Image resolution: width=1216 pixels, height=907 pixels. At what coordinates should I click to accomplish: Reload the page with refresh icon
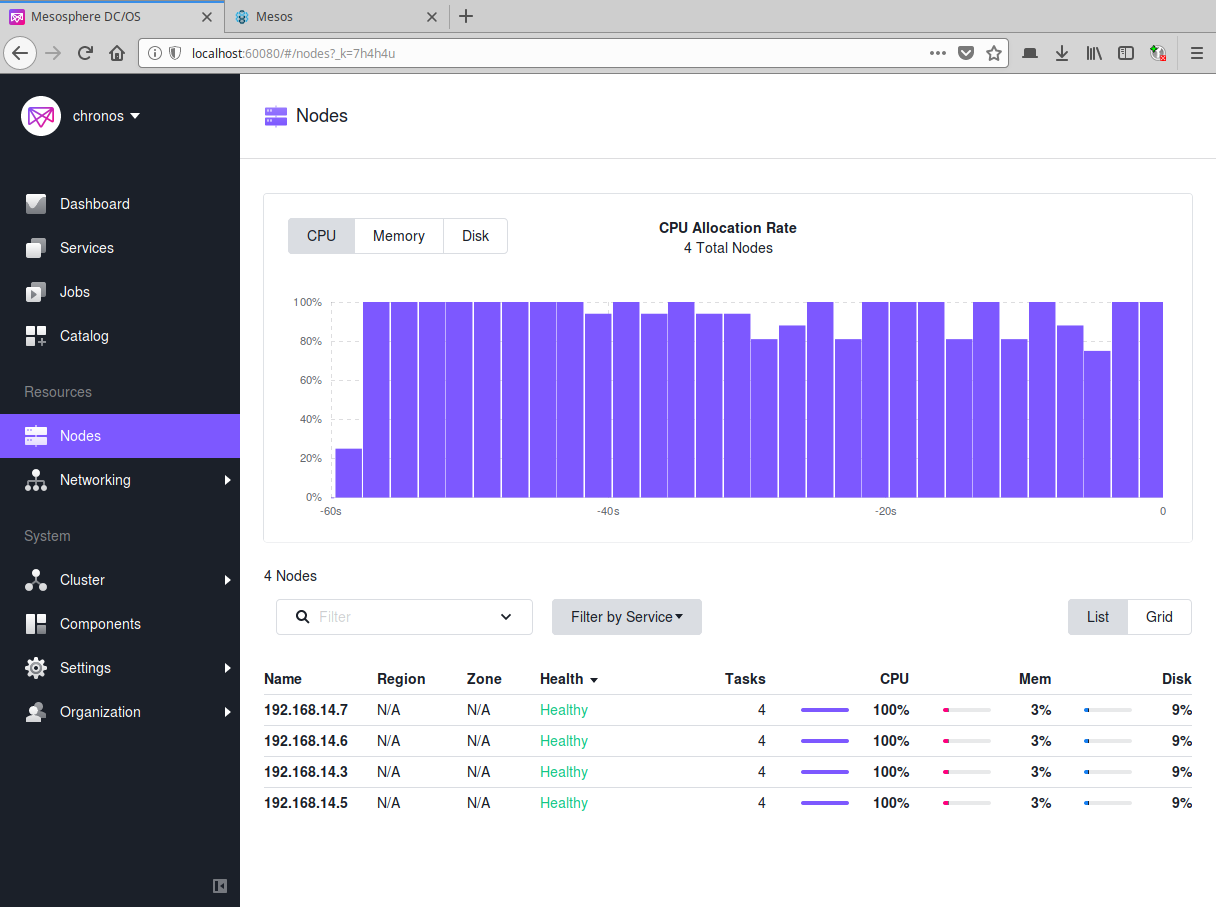[x=85, y=53]
